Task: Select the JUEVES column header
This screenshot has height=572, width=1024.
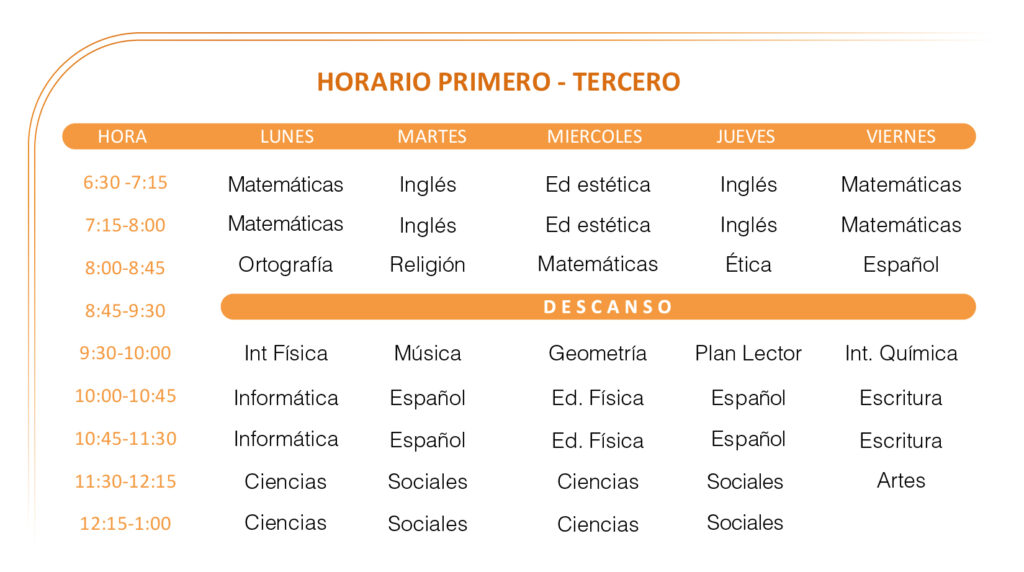Action: [x=745, y=137]
